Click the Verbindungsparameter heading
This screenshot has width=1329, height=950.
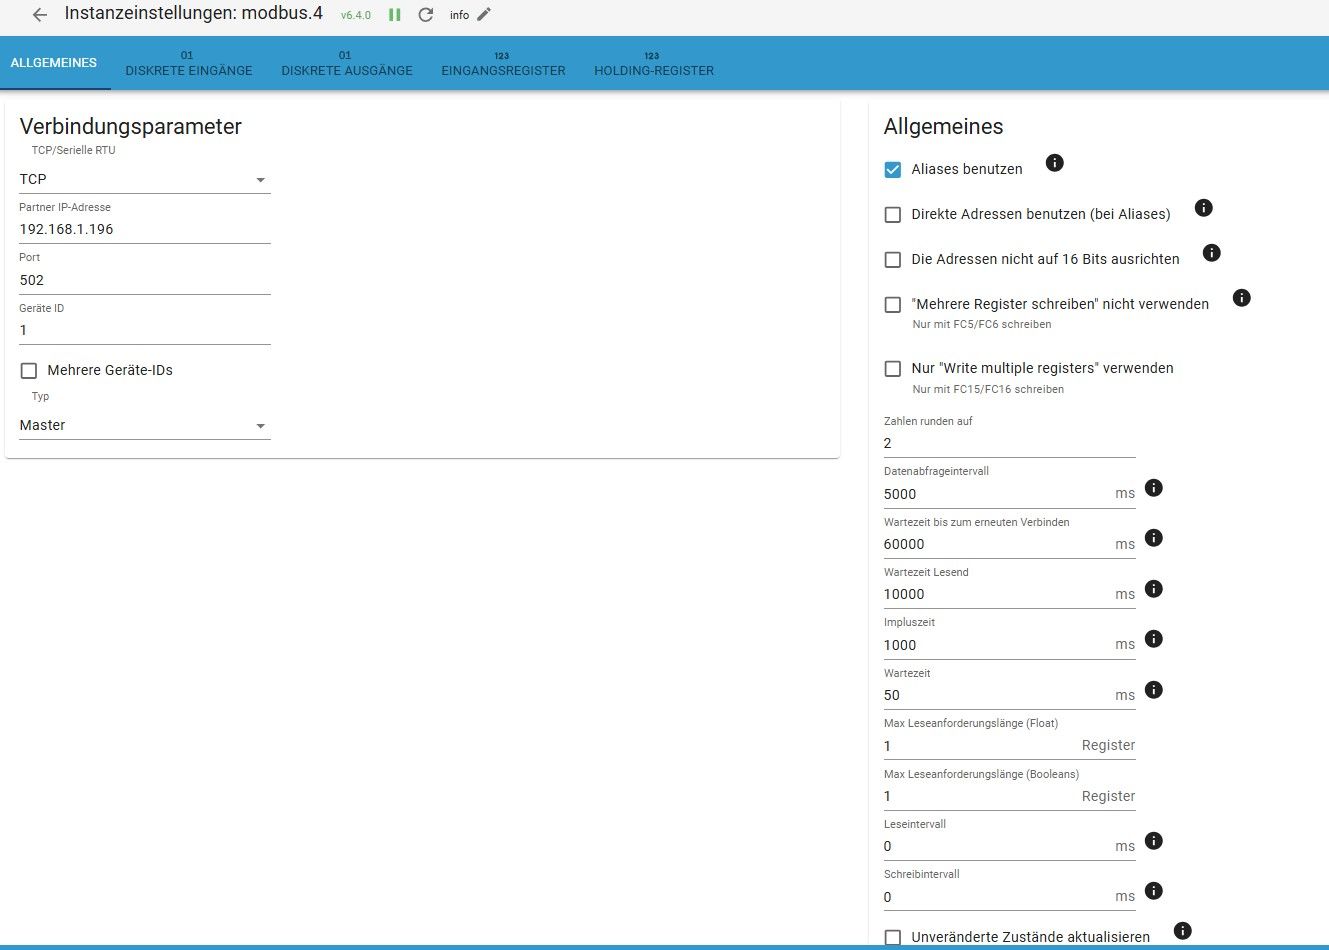coord(131,126)
